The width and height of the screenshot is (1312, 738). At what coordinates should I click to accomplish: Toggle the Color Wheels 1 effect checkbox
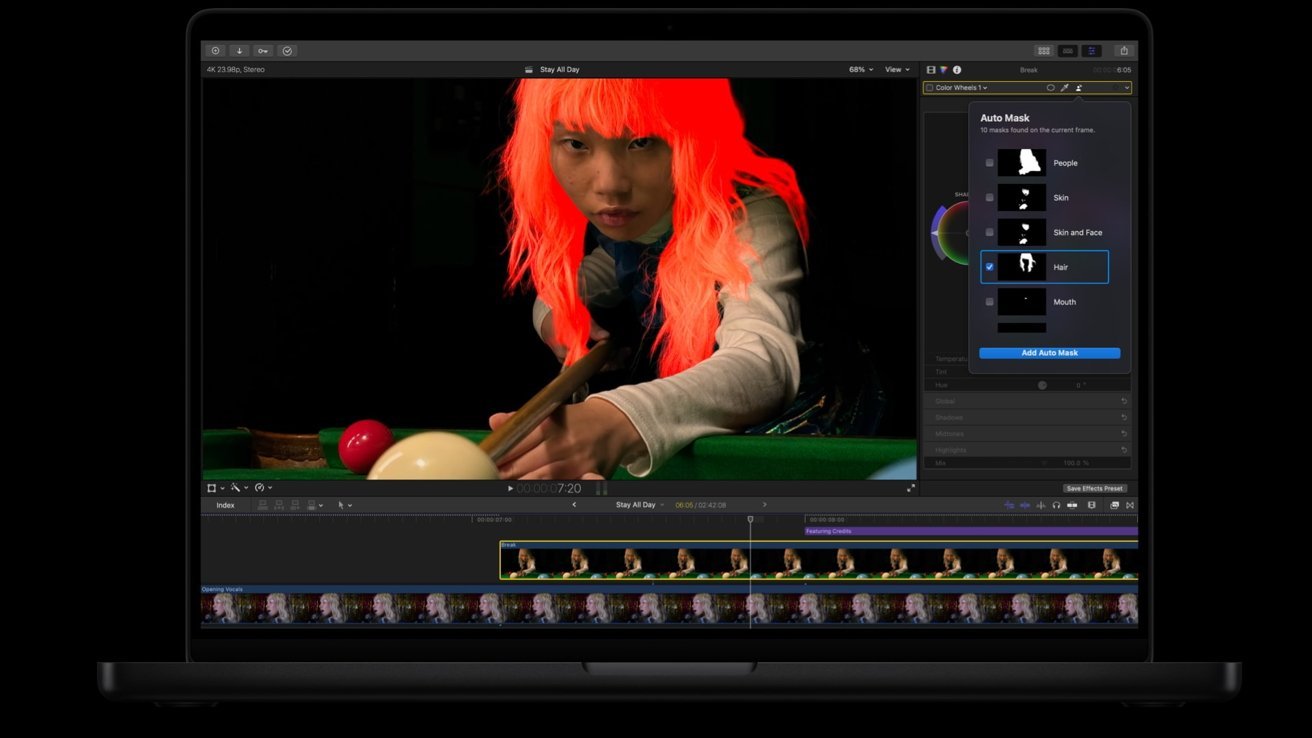tap(929, 88)
